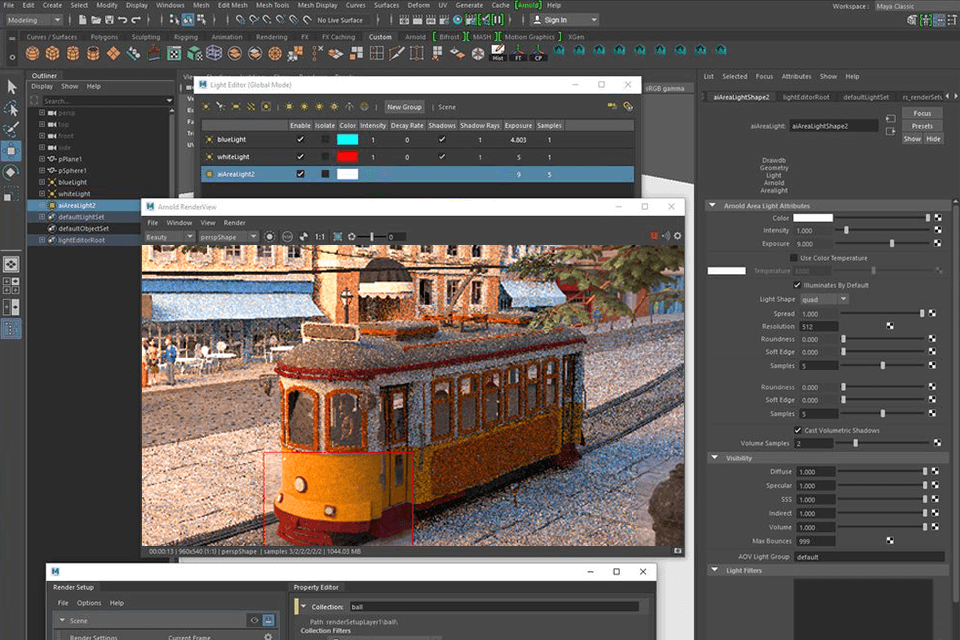Click the crop region icon in RenderView
960x640 pixels.
click(x=337, y=236)
